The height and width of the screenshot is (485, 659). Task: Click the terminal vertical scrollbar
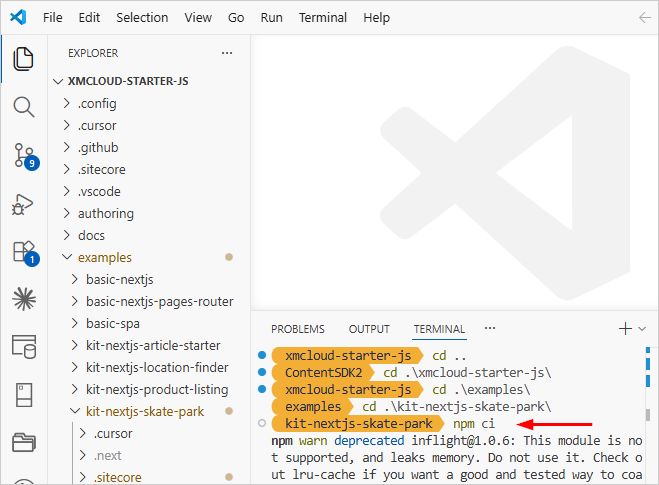[648, 414]
